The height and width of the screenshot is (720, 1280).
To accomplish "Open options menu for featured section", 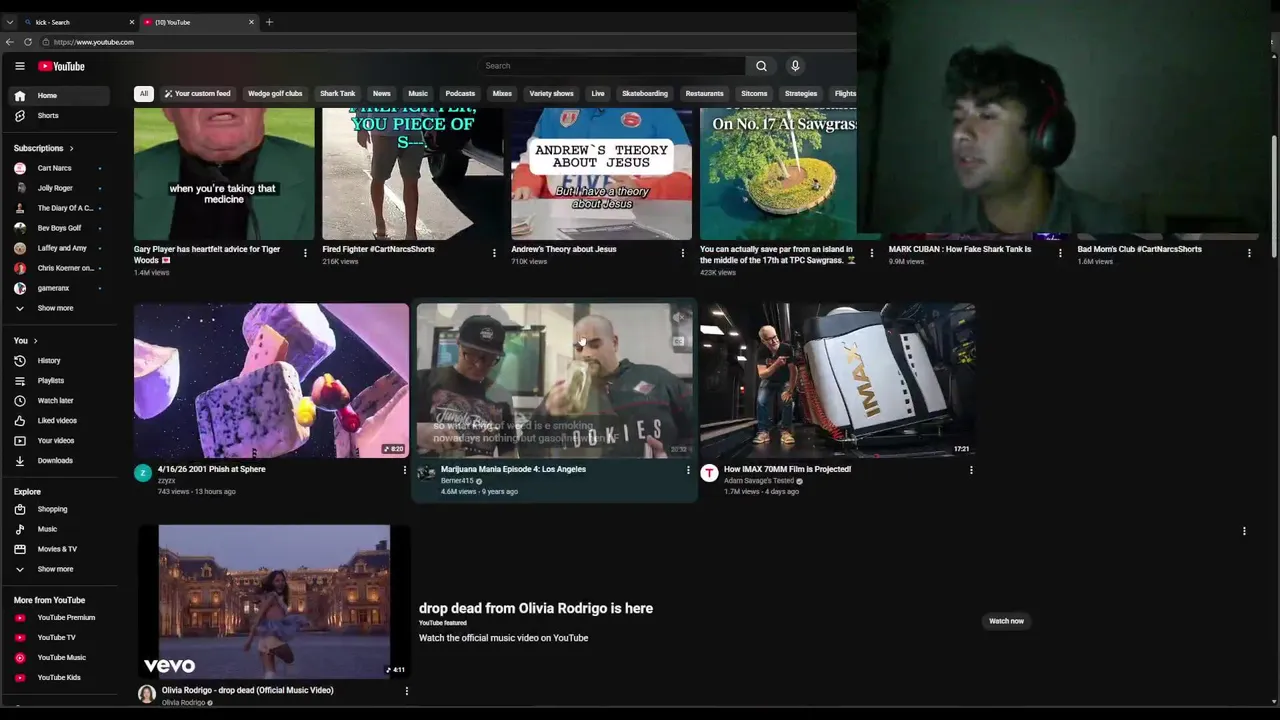I will (x=1244, y=531).
